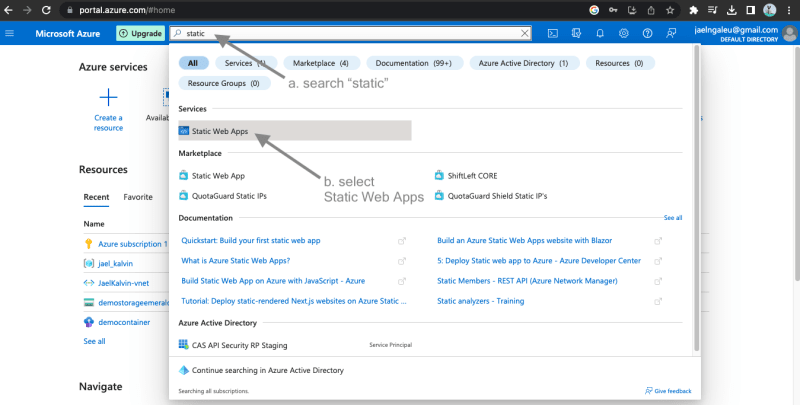
Task: Filter results by Resources (0)
Action: [619, 63]
